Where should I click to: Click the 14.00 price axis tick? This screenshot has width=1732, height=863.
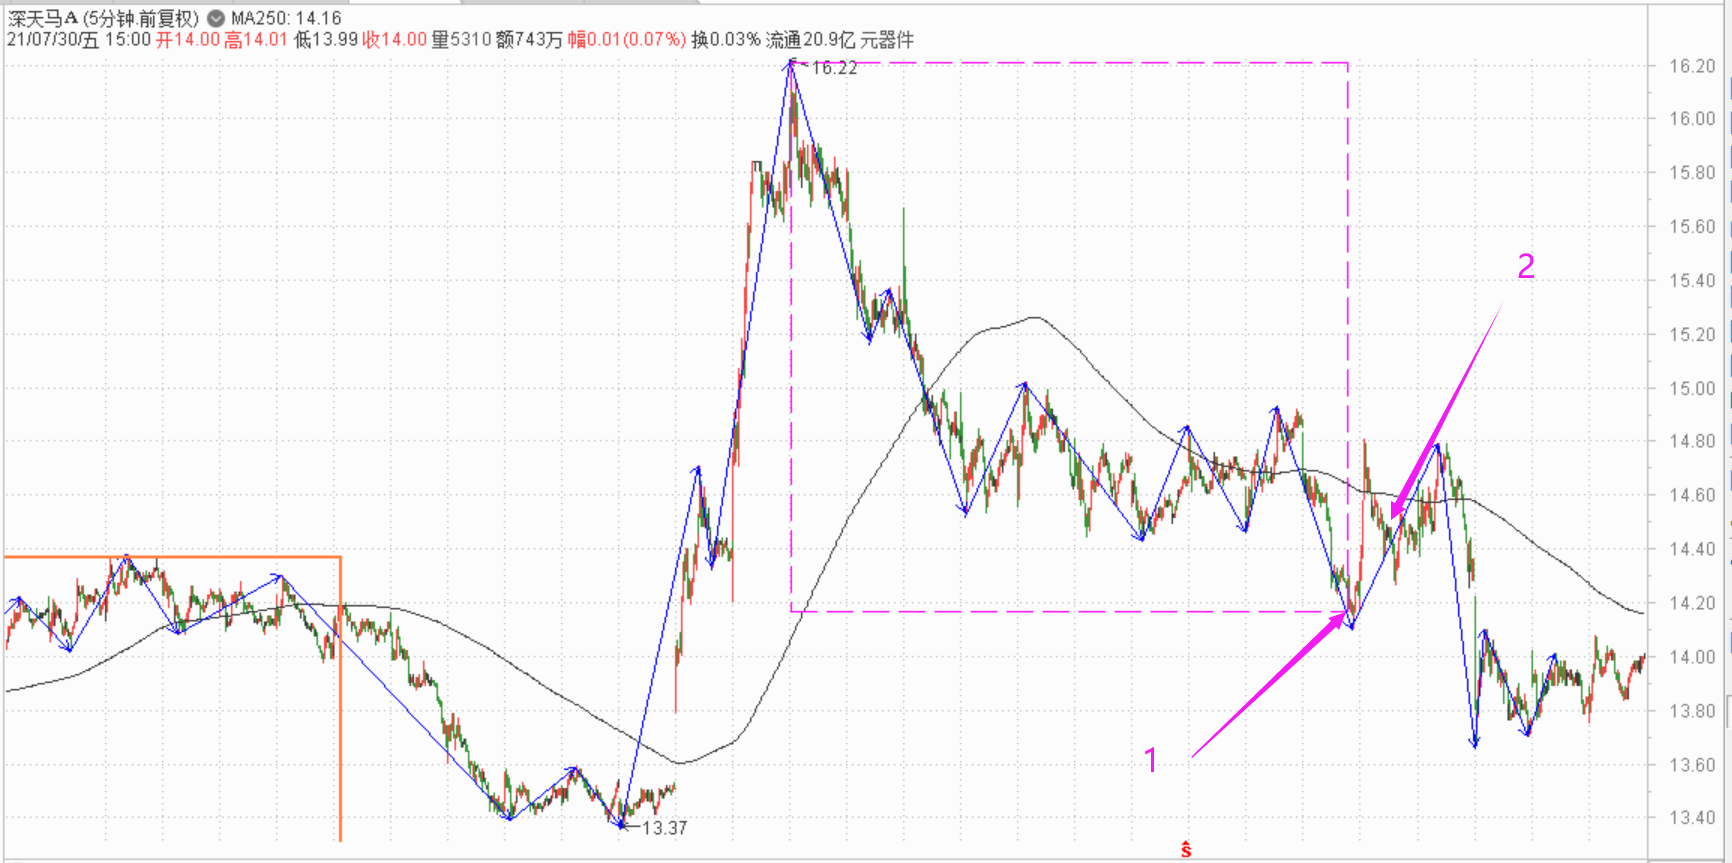(1692, 657)
